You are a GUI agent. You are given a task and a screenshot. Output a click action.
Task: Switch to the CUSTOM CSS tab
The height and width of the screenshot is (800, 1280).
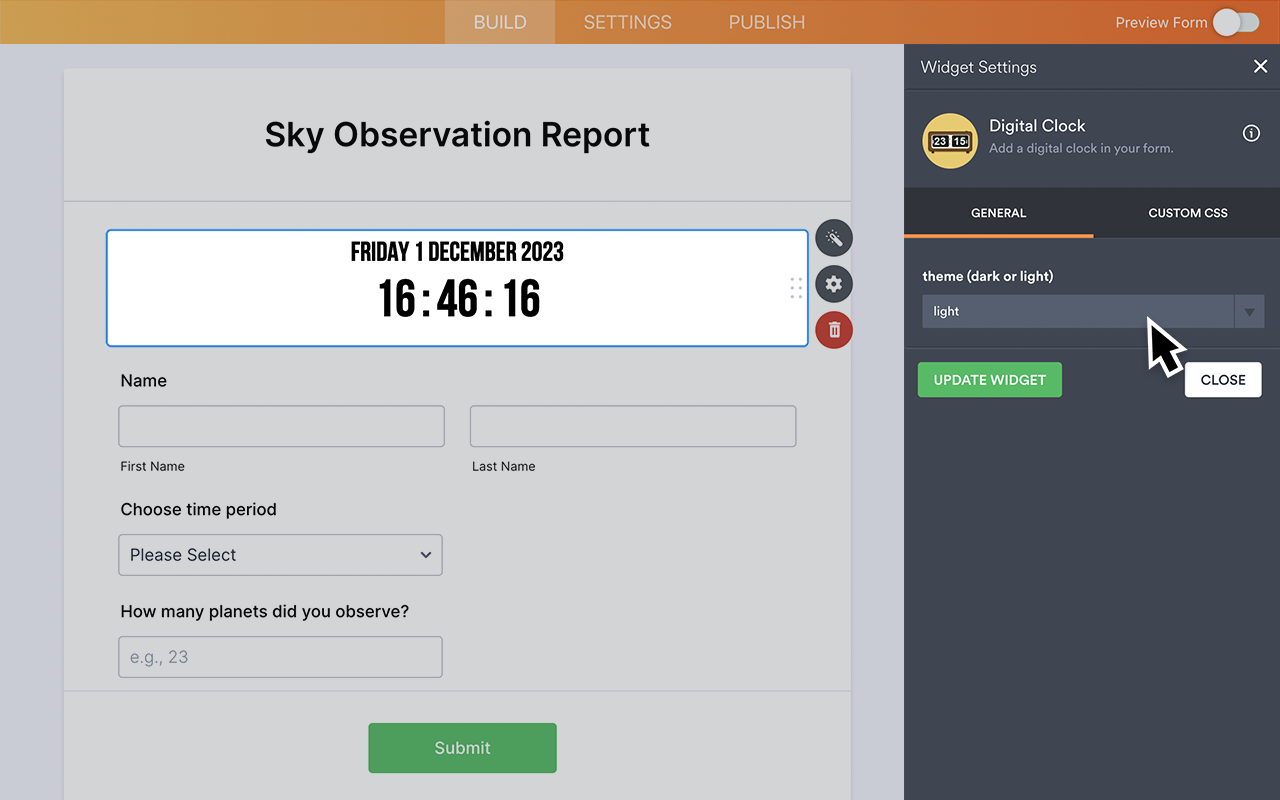point(1187,213)
